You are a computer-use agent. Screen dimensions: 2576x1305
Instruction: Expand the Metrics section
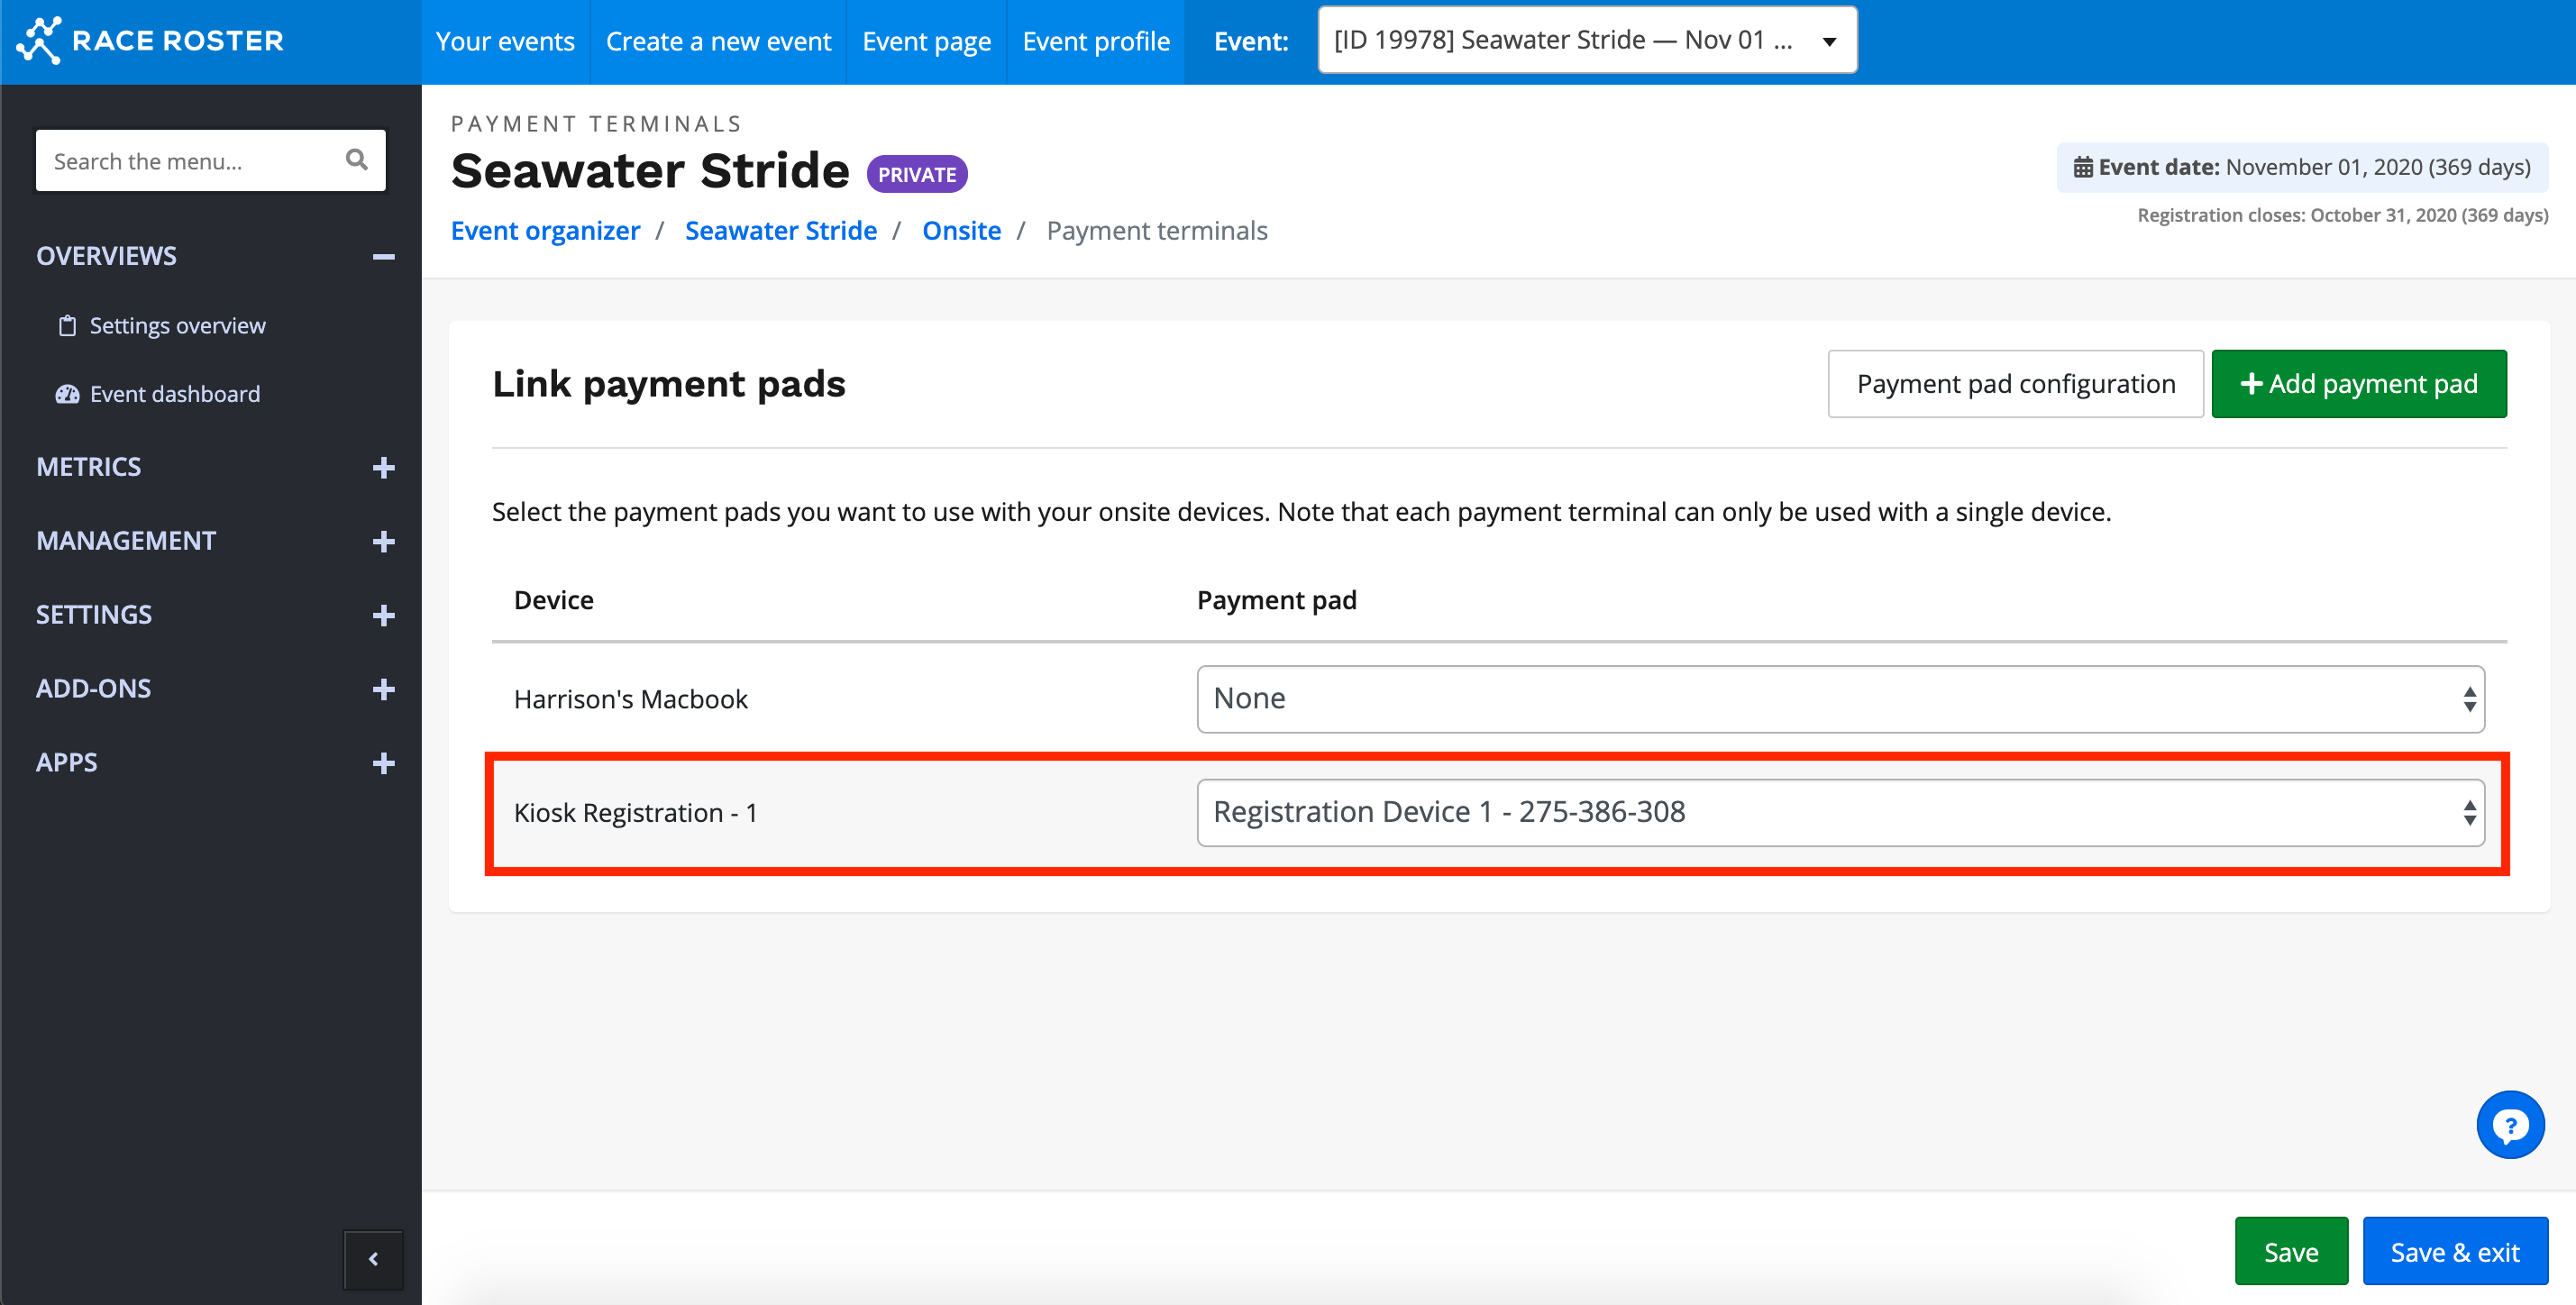[x=383, y=467]
